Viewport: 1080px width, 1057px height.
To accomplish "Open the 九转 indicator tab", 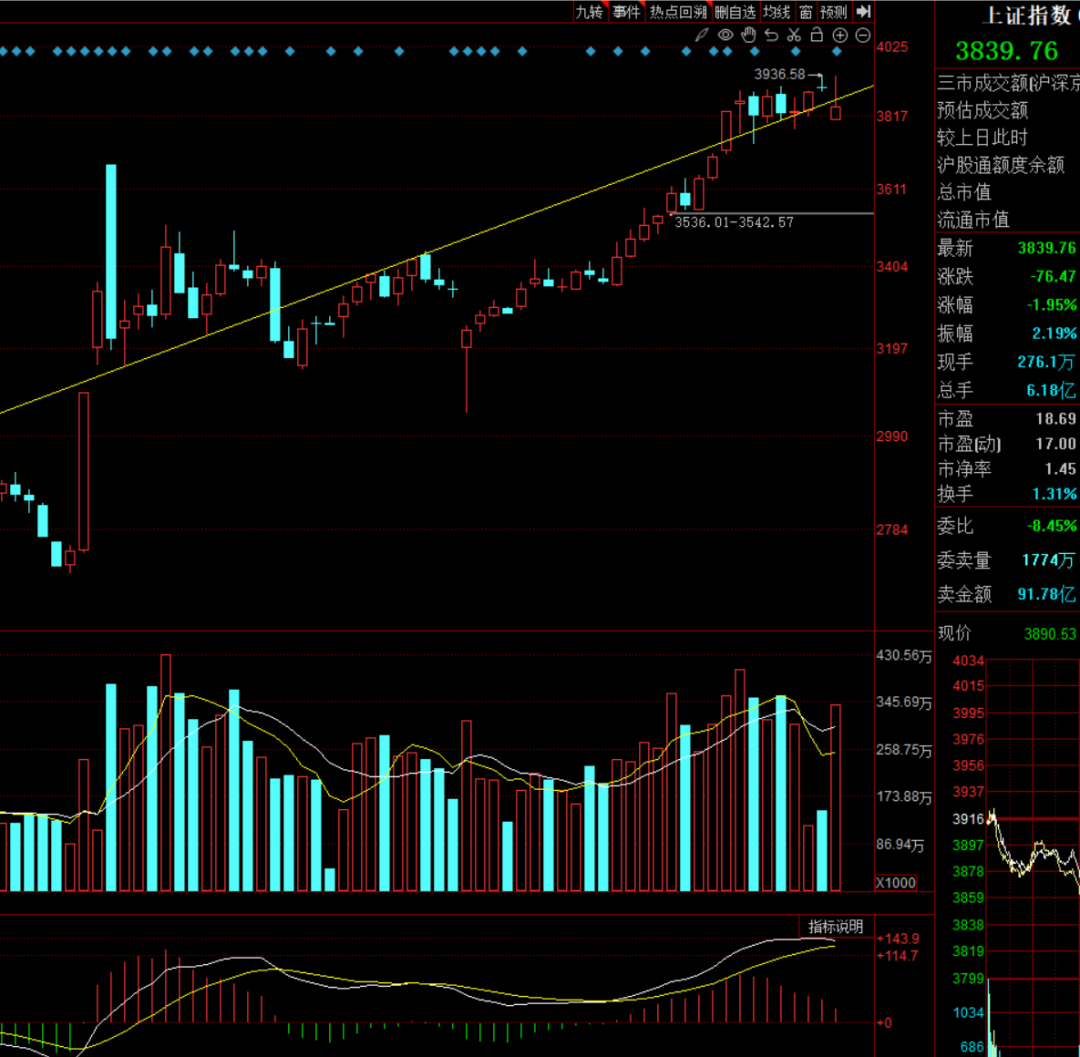I will pos(590,12).
